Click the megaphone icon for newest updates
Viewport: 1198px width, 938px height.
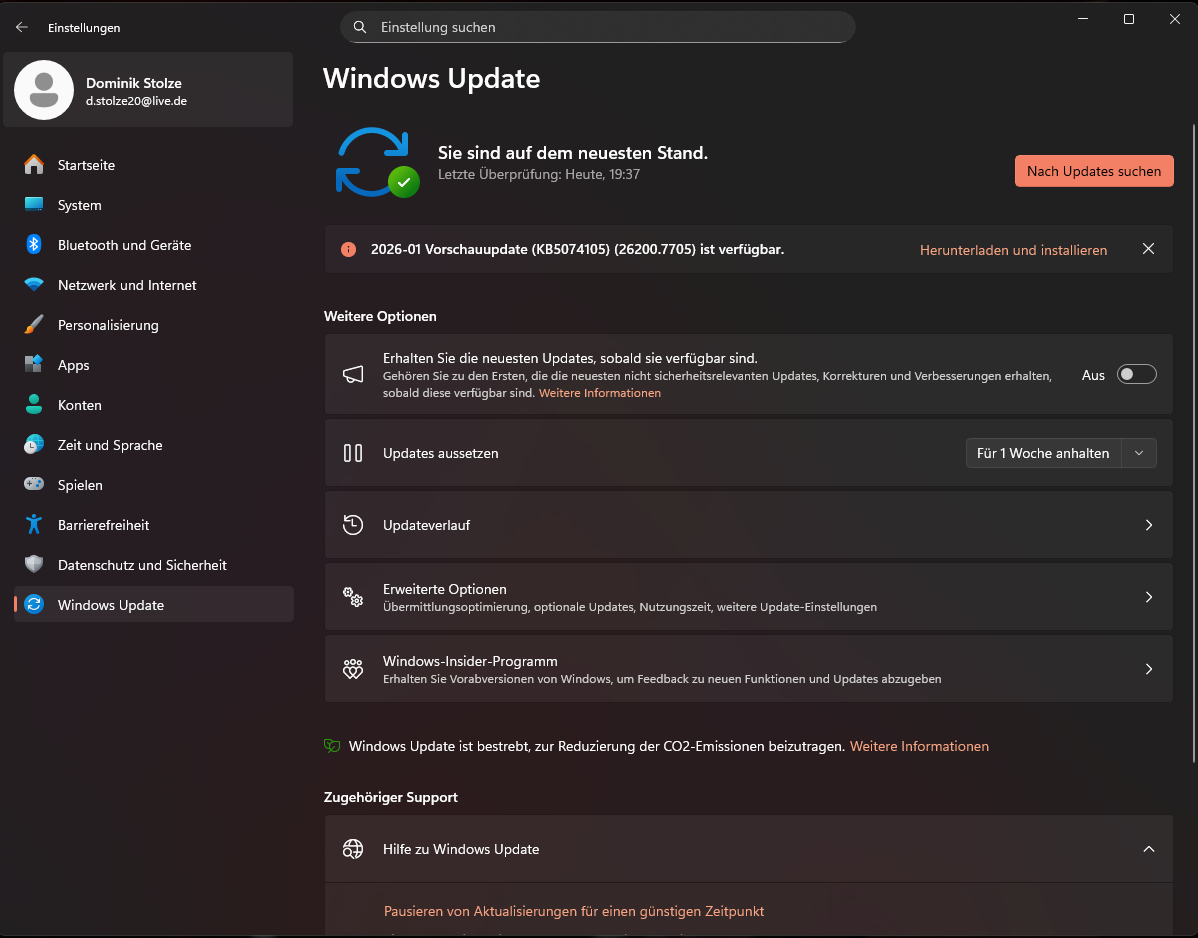pyautogui.click(x=353, y=374)
